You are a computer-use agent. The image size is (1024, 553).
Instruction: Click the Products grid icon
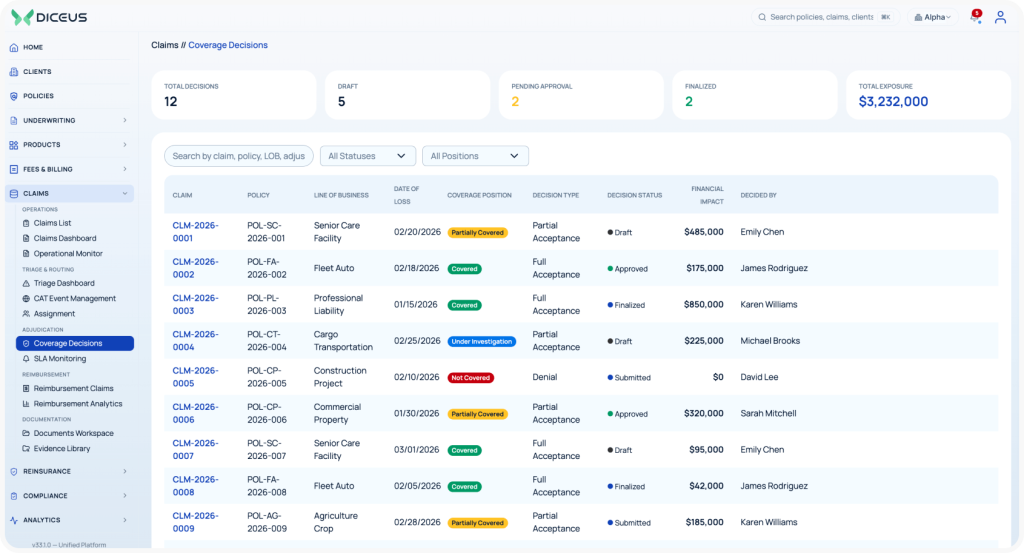point(14,145)
